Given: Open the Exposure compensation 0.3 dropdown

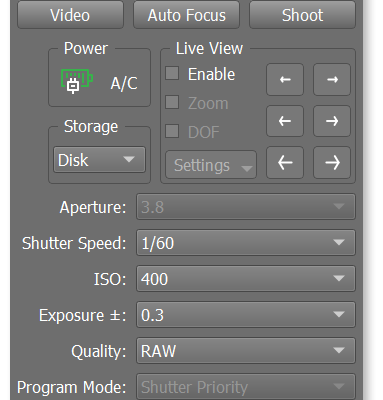Looking at the screenshot, I should (x=246, y=315).
